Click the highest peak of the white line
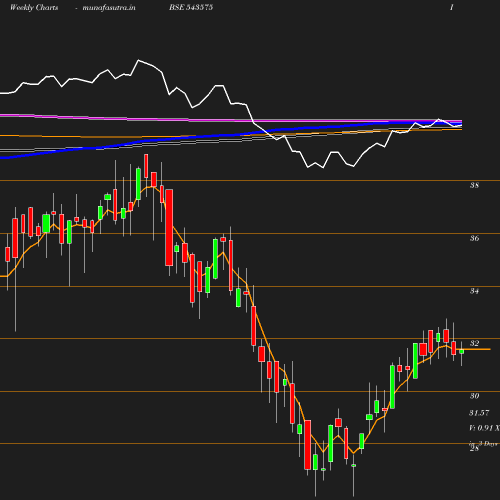 tap(139, 60)
